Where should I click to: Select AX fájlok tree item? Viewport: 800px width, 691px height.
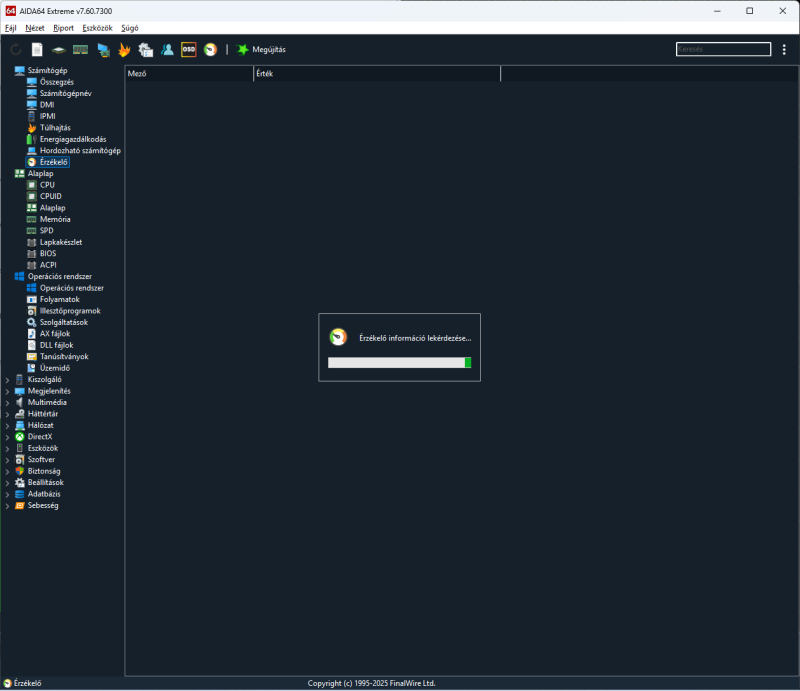55,334
